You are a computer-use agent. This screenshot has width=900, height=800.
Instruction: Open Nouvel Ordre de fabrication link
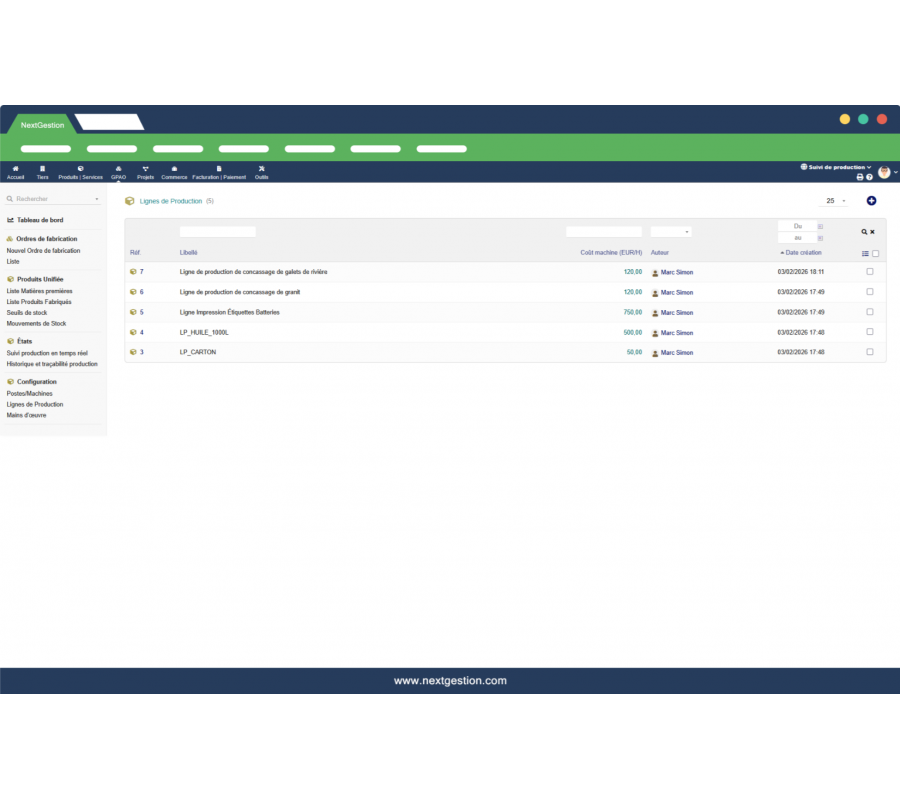point(43,251)
